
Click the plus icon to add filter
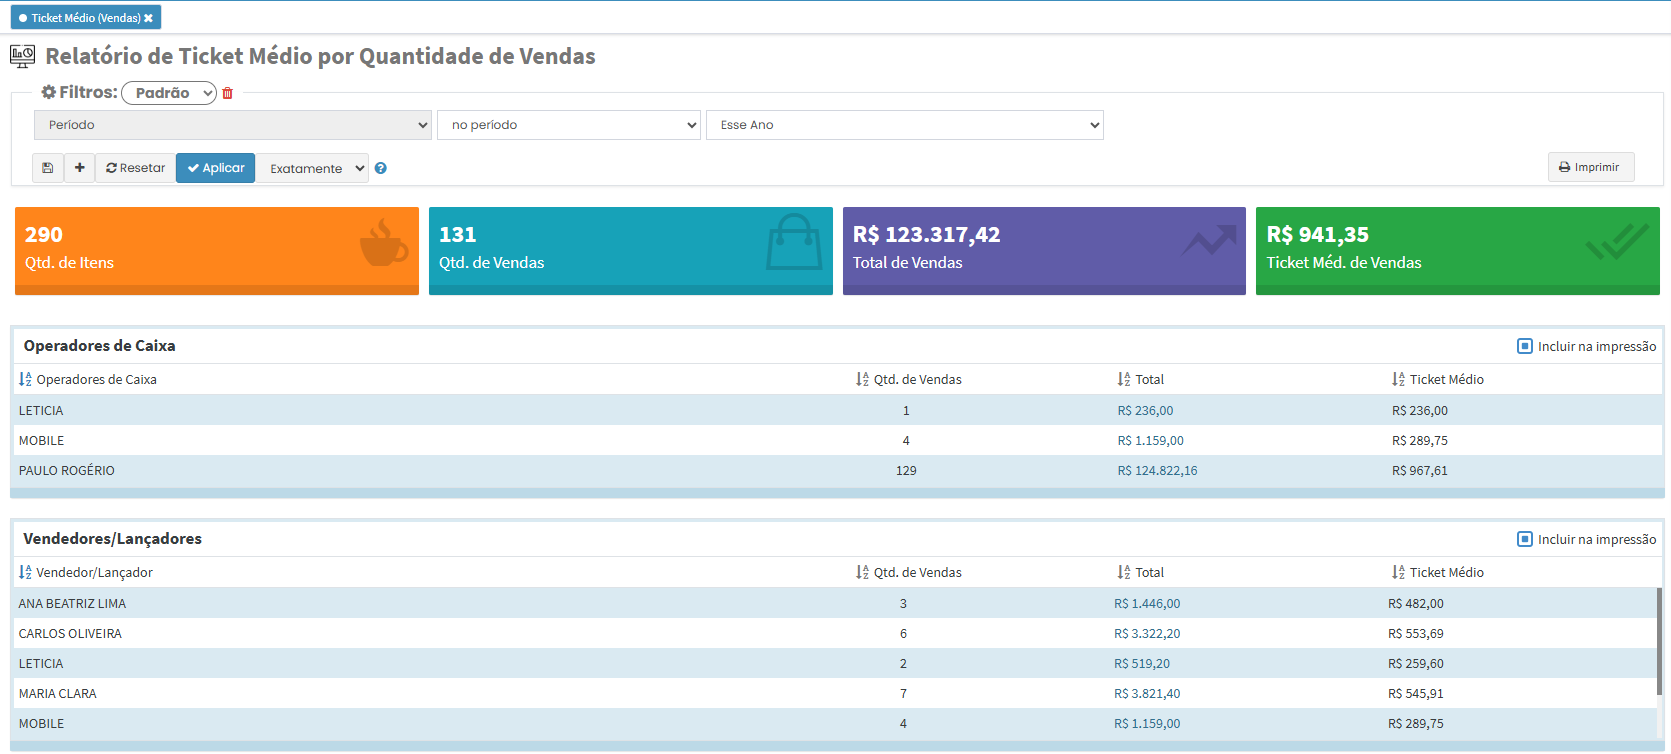(79, 168)
